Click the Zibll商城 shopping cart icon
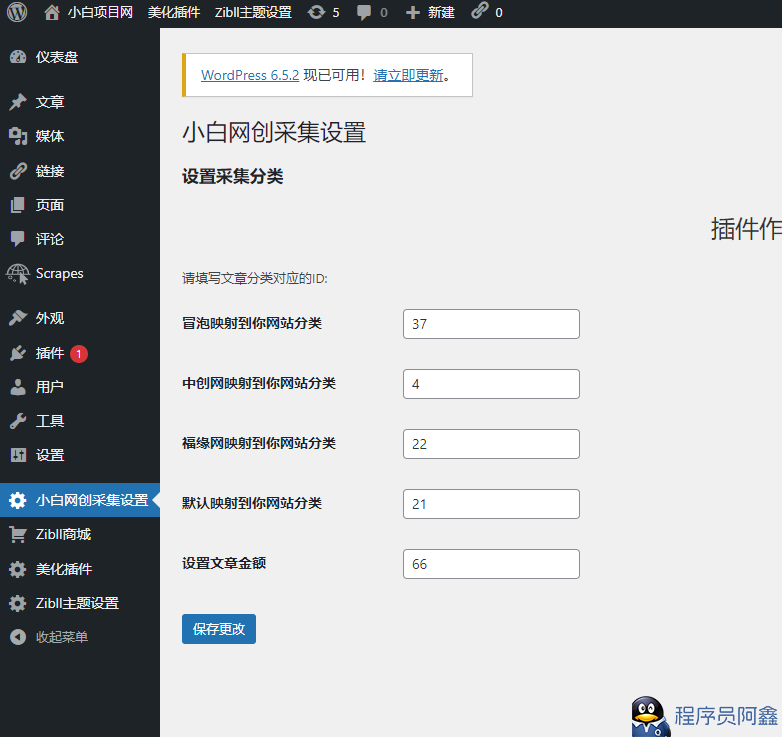Image resolution: width=782 pixels, height=737 pixels. tap(18, 535)
